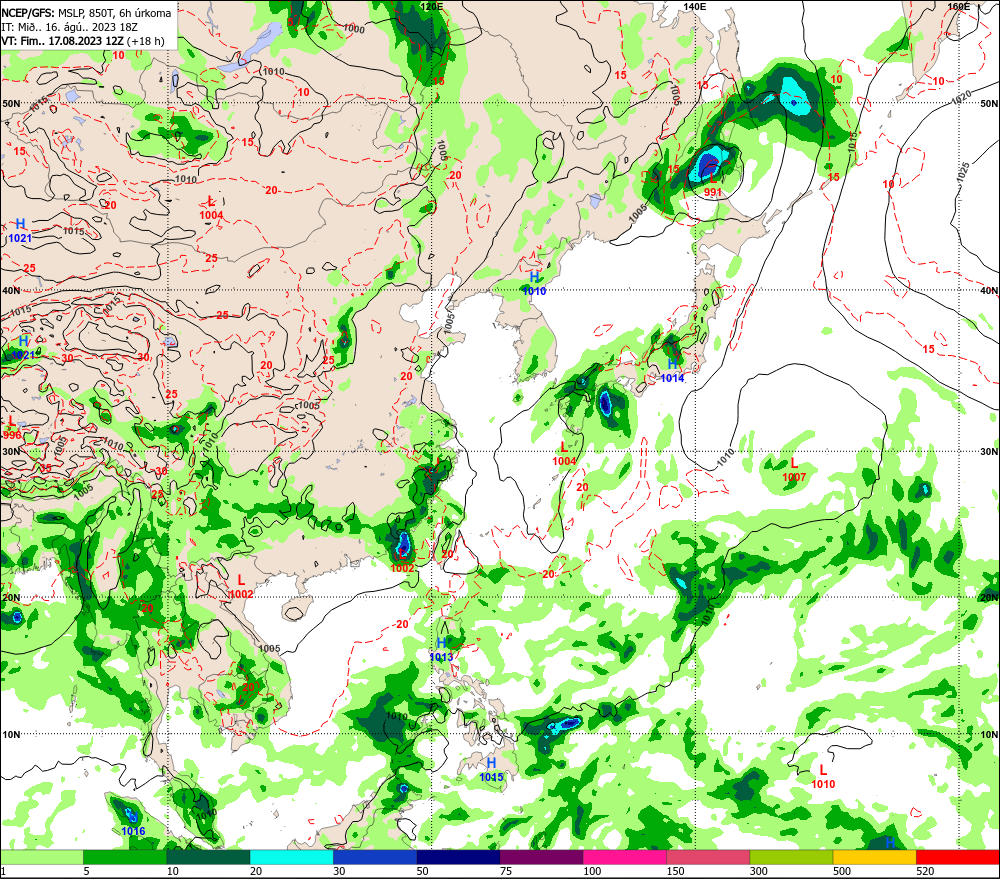Click the IT initialization time line '16. ágú.. 2023 18Z'
This screenshot has height=879, width=1000.
[91, 27]
